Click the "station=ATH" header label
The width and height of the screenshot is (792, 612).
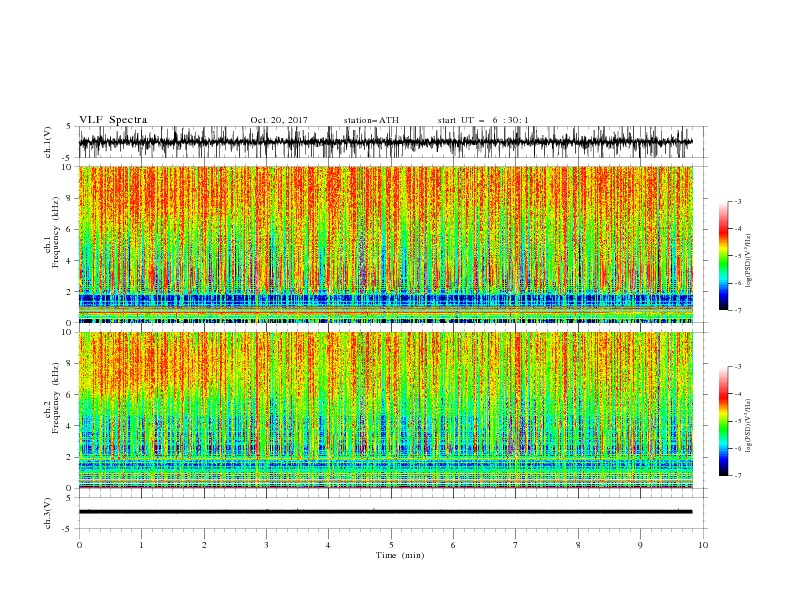point(371,120)
